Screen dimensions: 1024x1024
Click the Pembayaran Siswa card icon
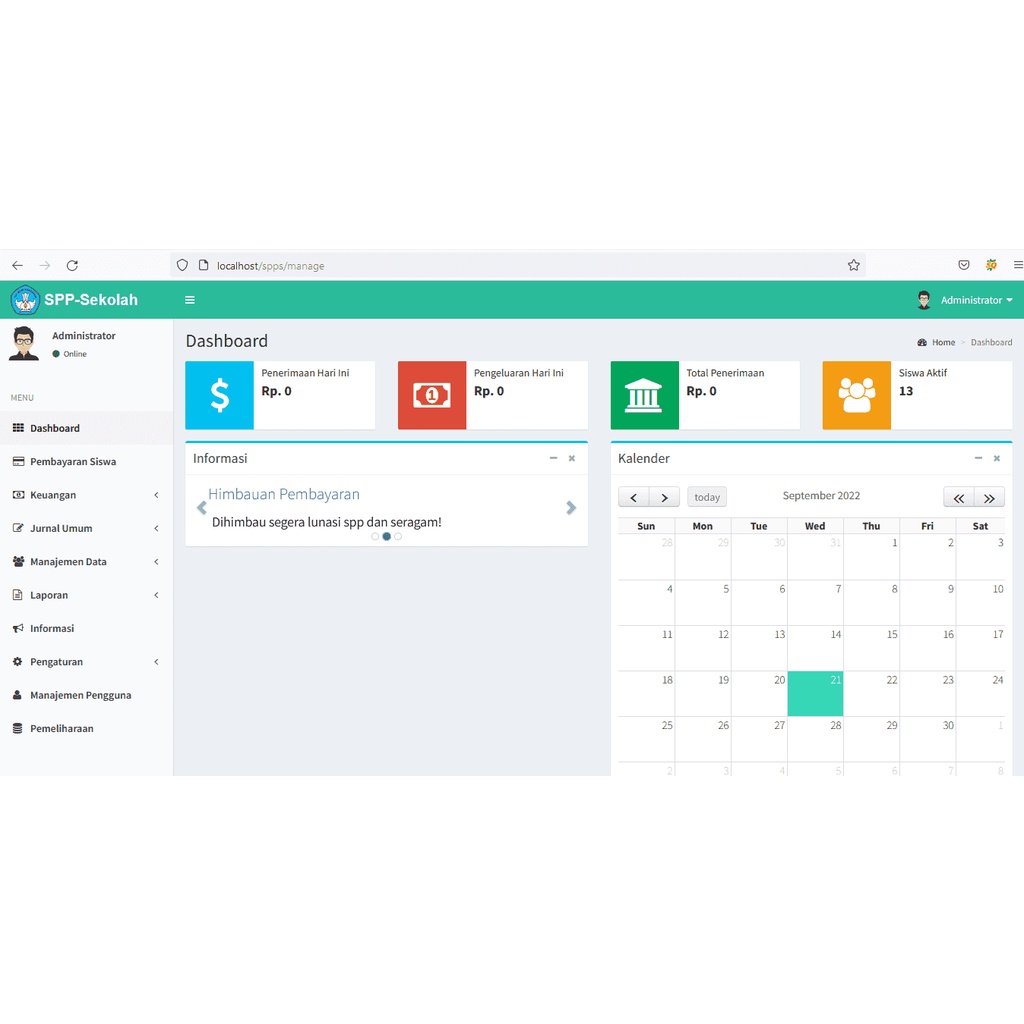point(18,461)
